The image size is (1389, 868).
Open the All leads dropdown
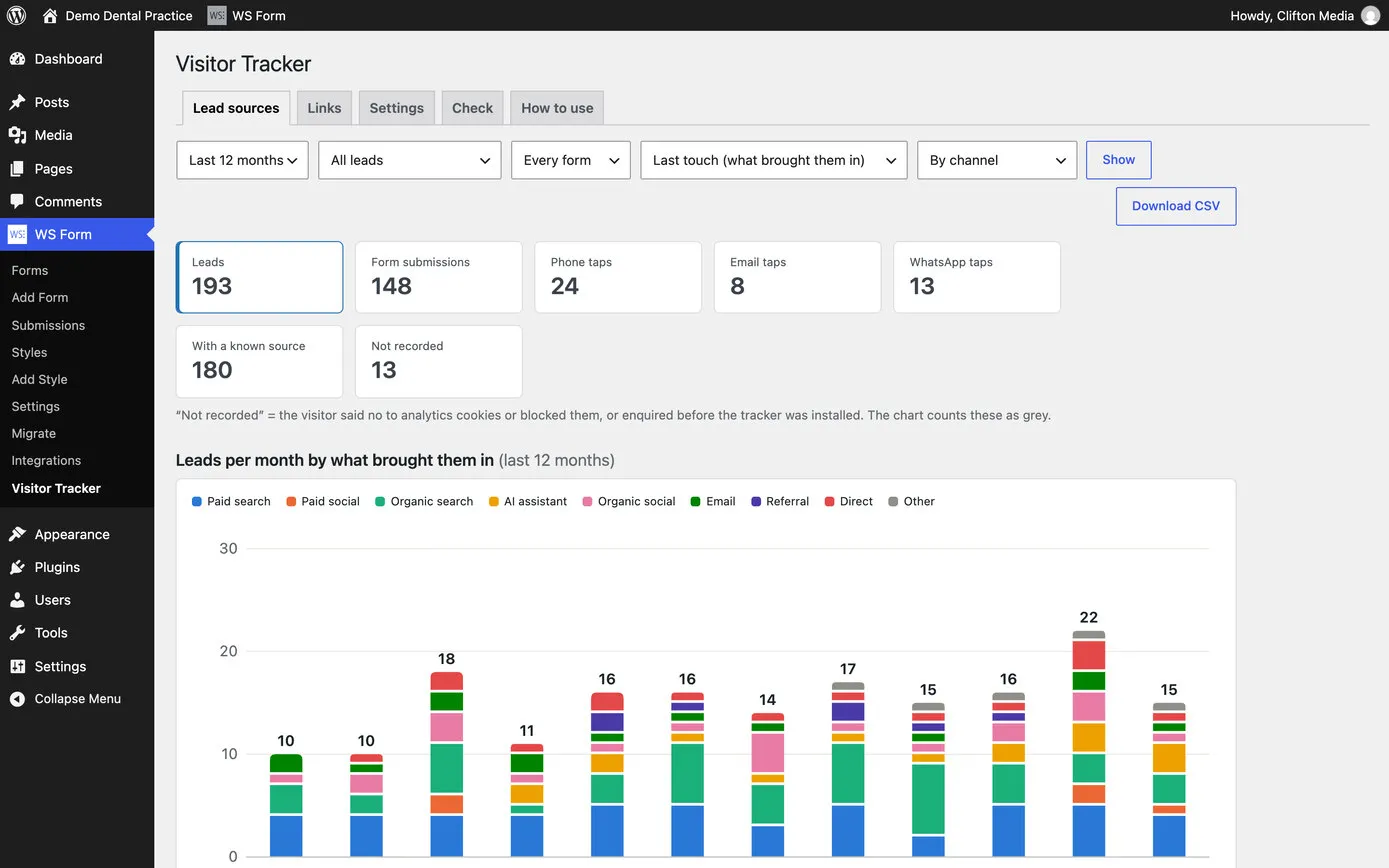pyautogui.click(x=410, y=160)
